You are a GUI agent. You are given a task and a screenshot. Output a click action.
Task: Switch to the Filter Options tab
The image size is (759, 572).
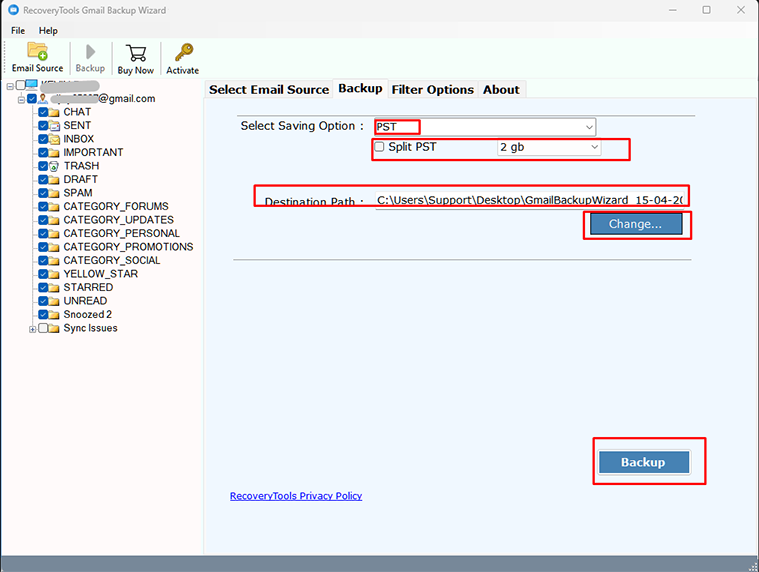(x=433, y=90)
